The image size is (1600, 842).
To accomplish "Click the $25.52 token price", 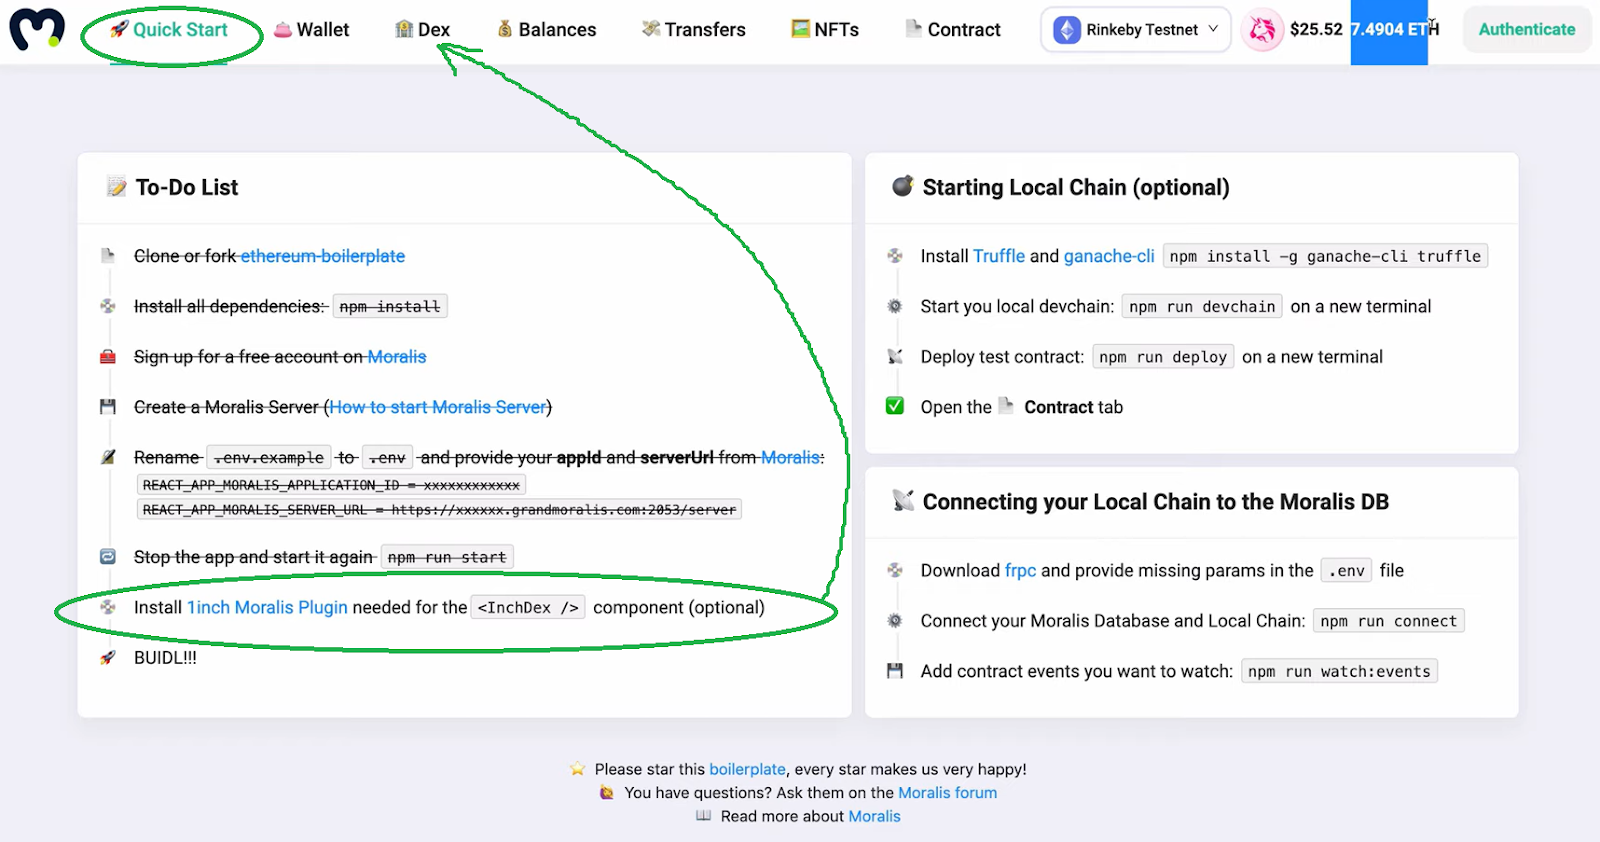I will 1316,30.
